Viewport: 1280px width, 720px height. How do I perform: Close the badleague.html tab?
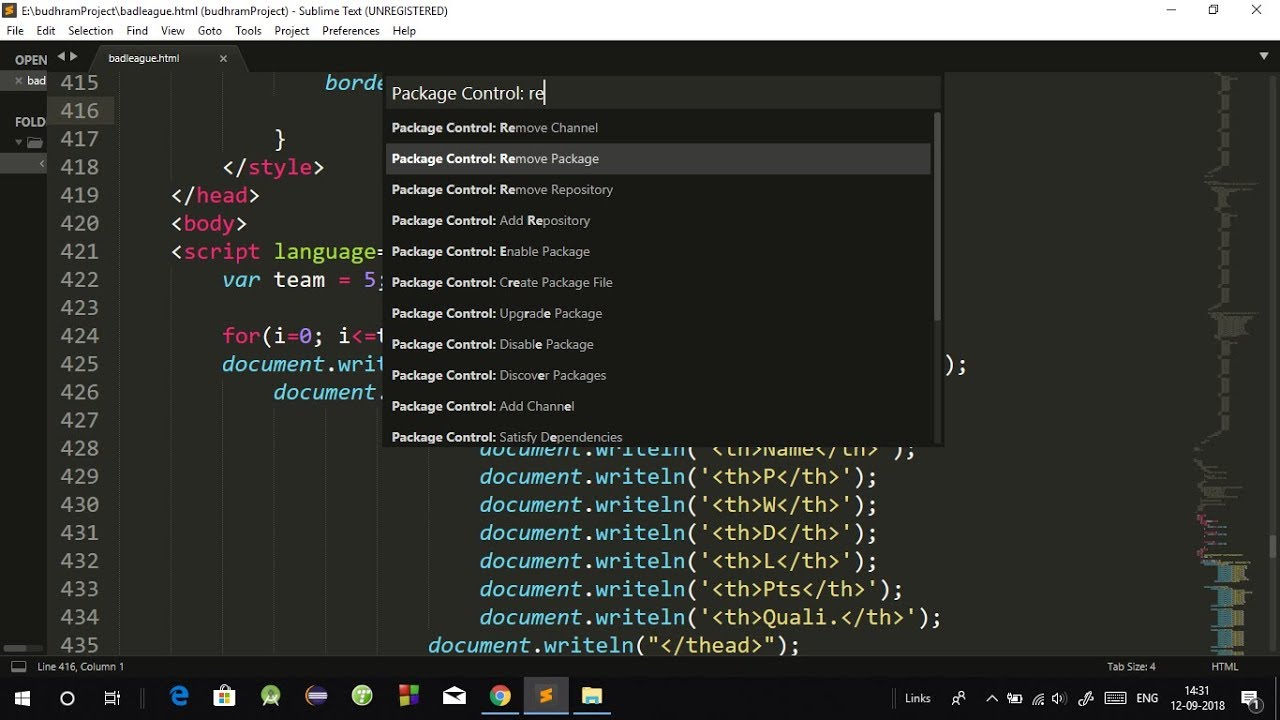click(x=223, y=58)
